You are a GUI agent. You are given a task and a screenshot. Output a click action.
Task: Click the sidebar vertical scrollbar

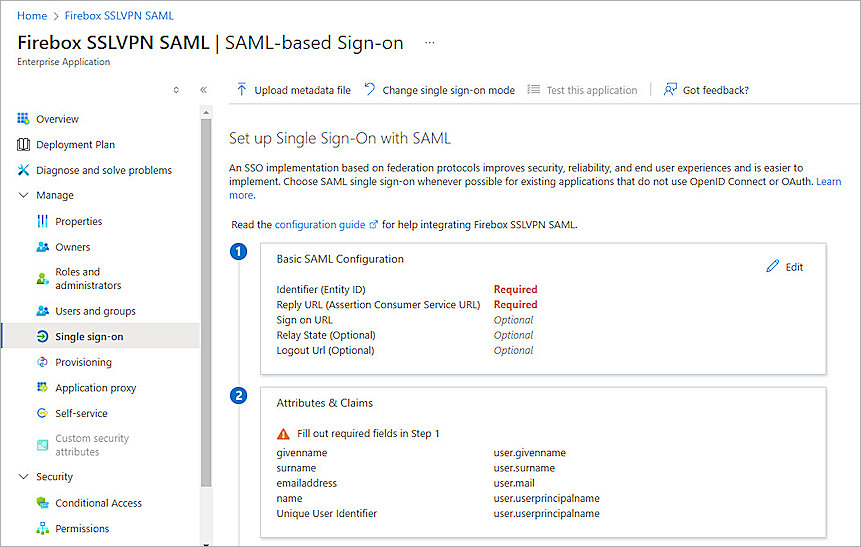pos(206,300)
